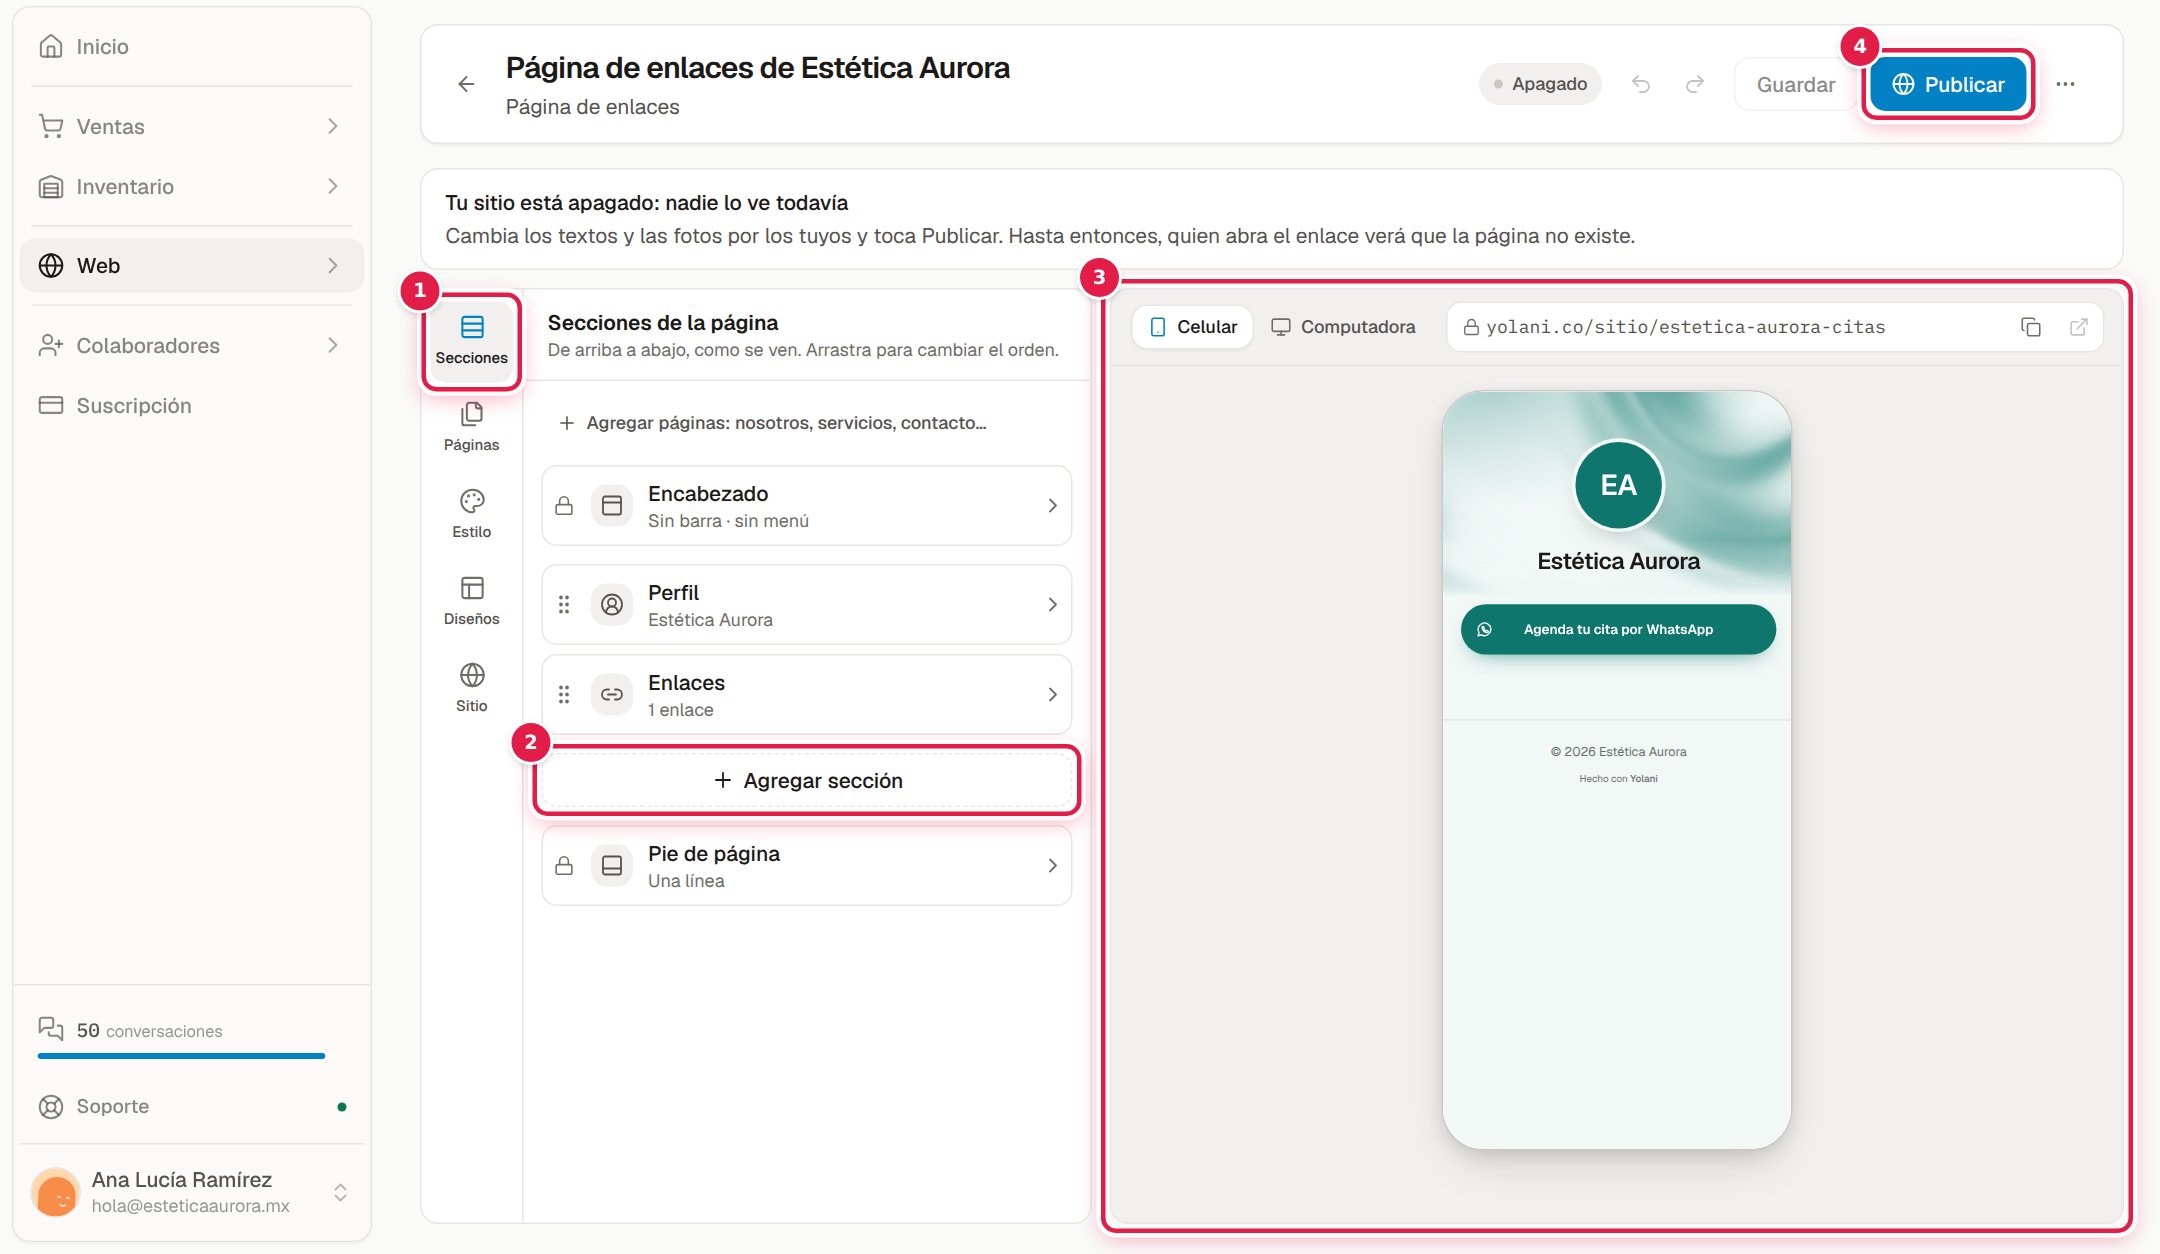This screenshot has height=1254, width=2160.
Task: Click the drag handle on Perfil row
Action: pyautogui.click(x=564, y=605)
